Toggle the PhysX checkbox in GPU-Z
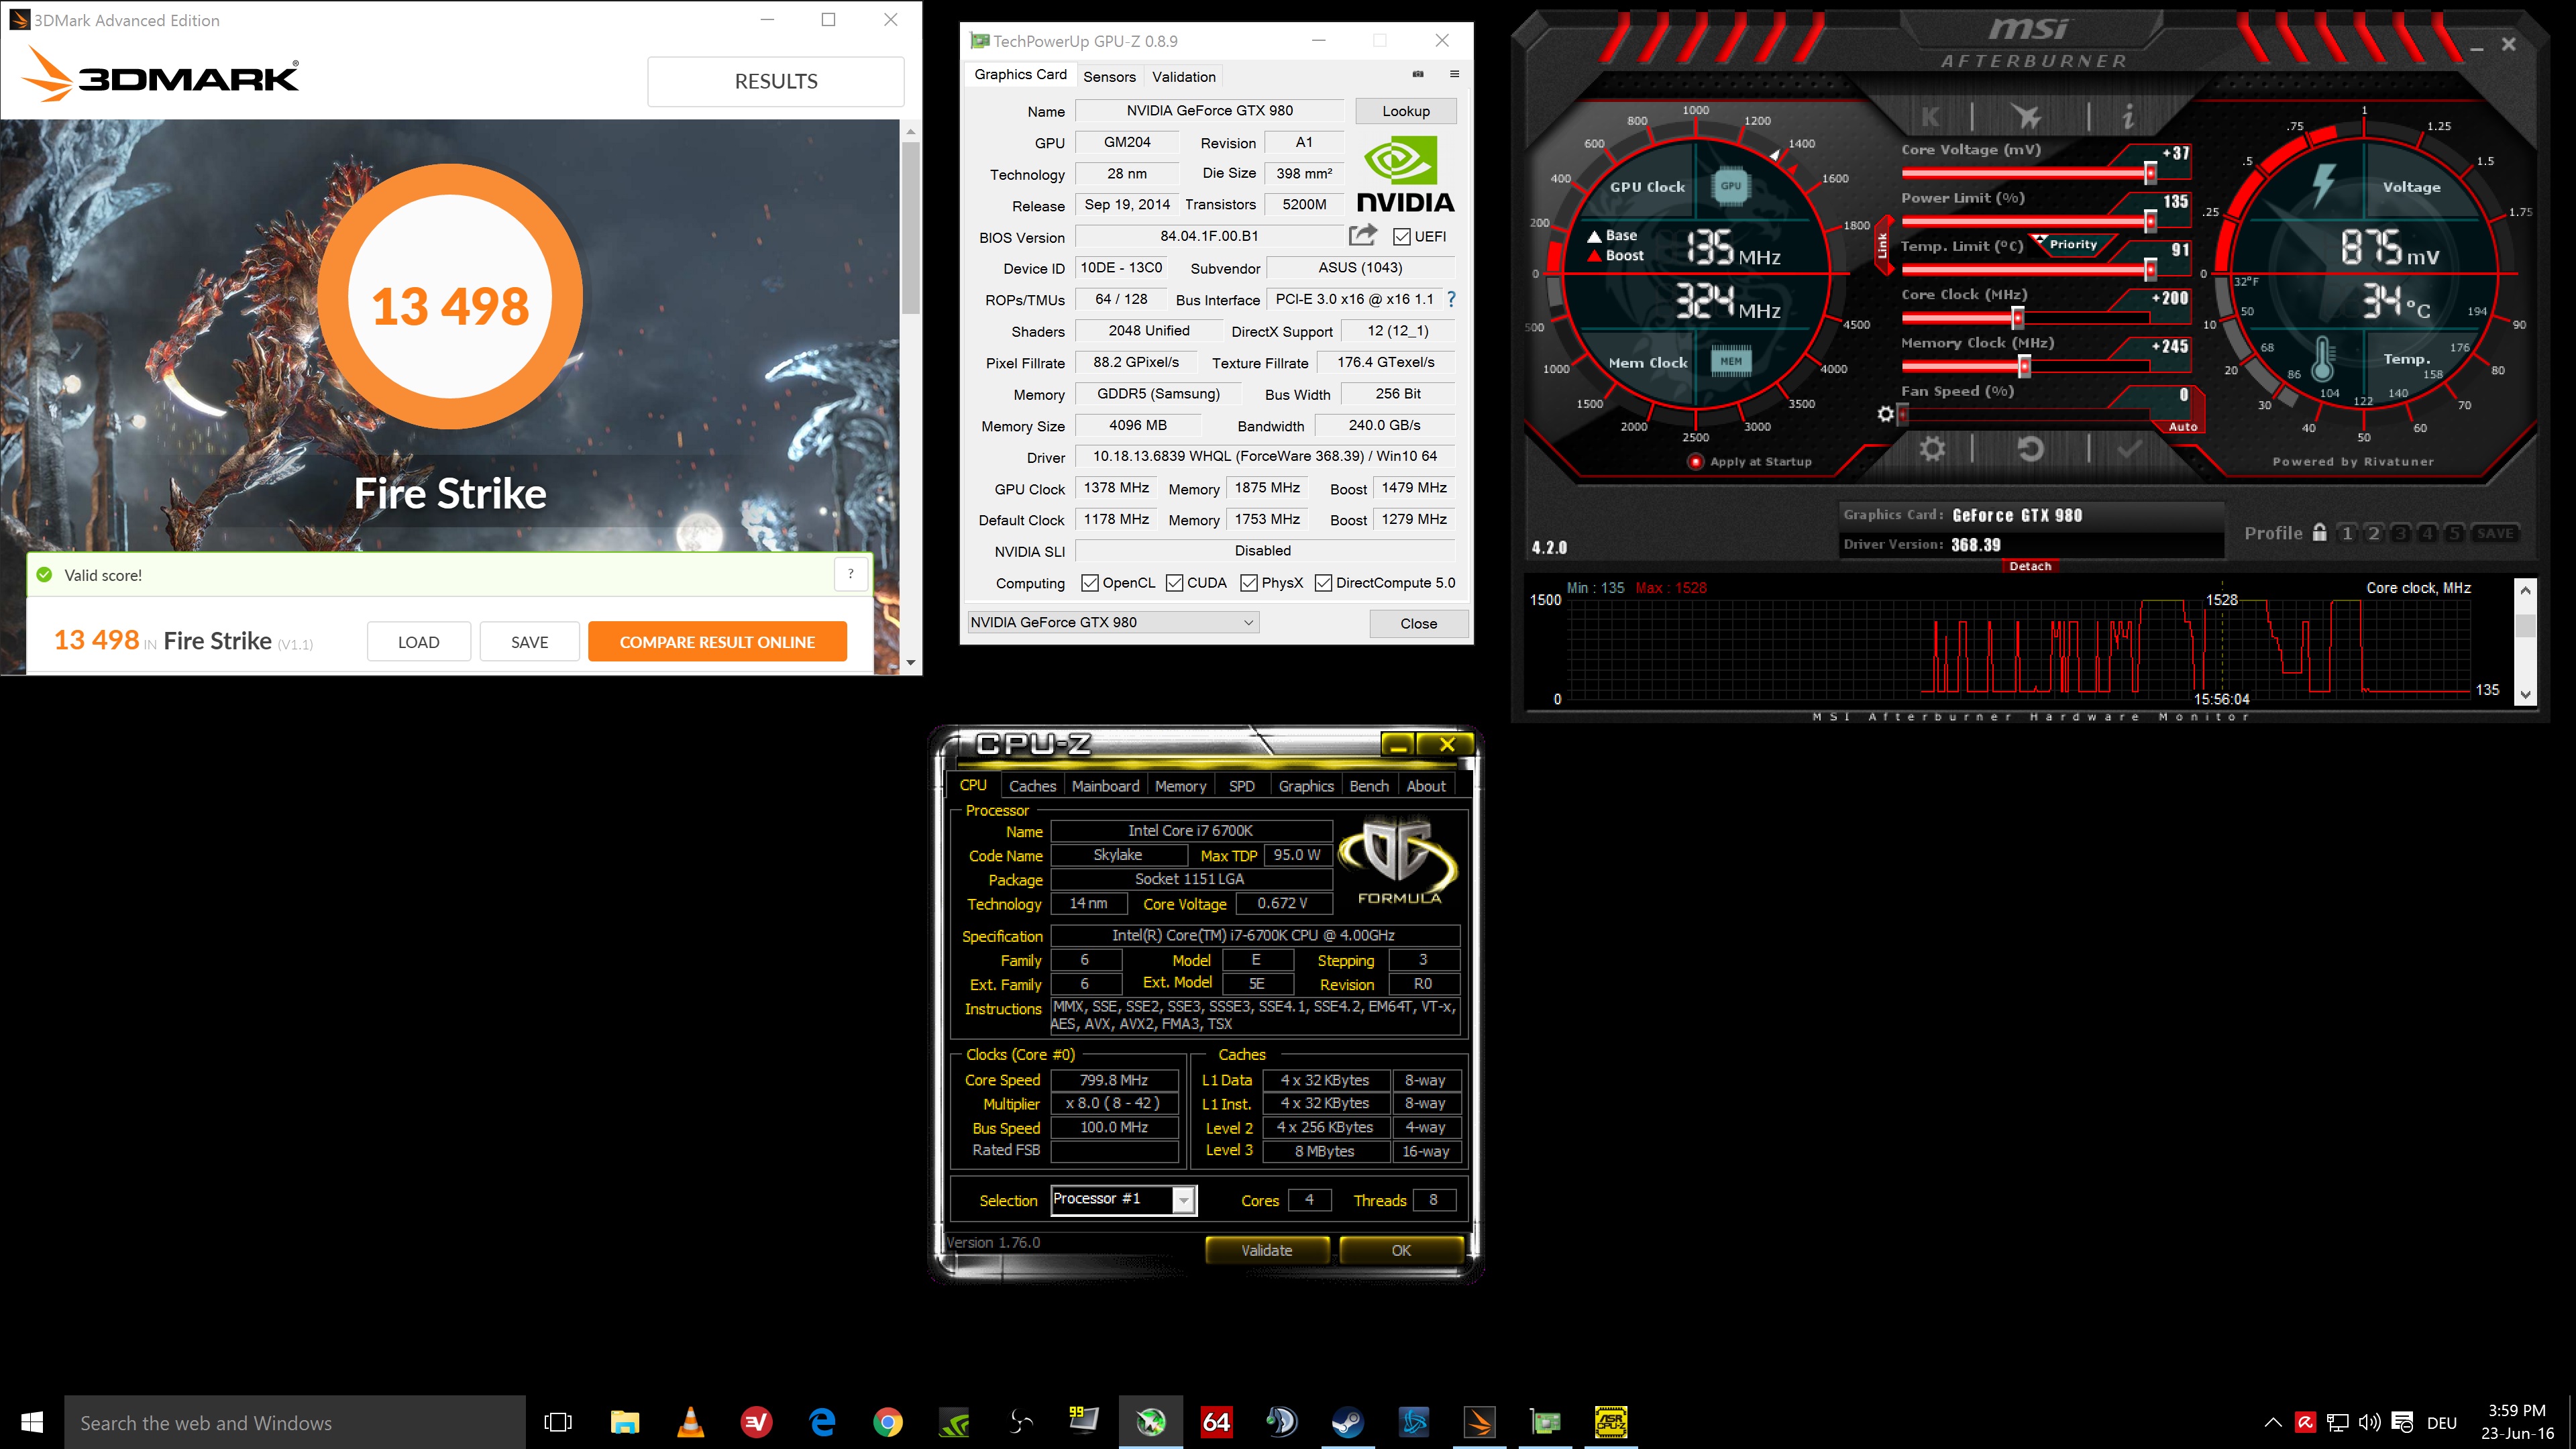This screenshot has height=1449, width=2576. click(1249, 583)
